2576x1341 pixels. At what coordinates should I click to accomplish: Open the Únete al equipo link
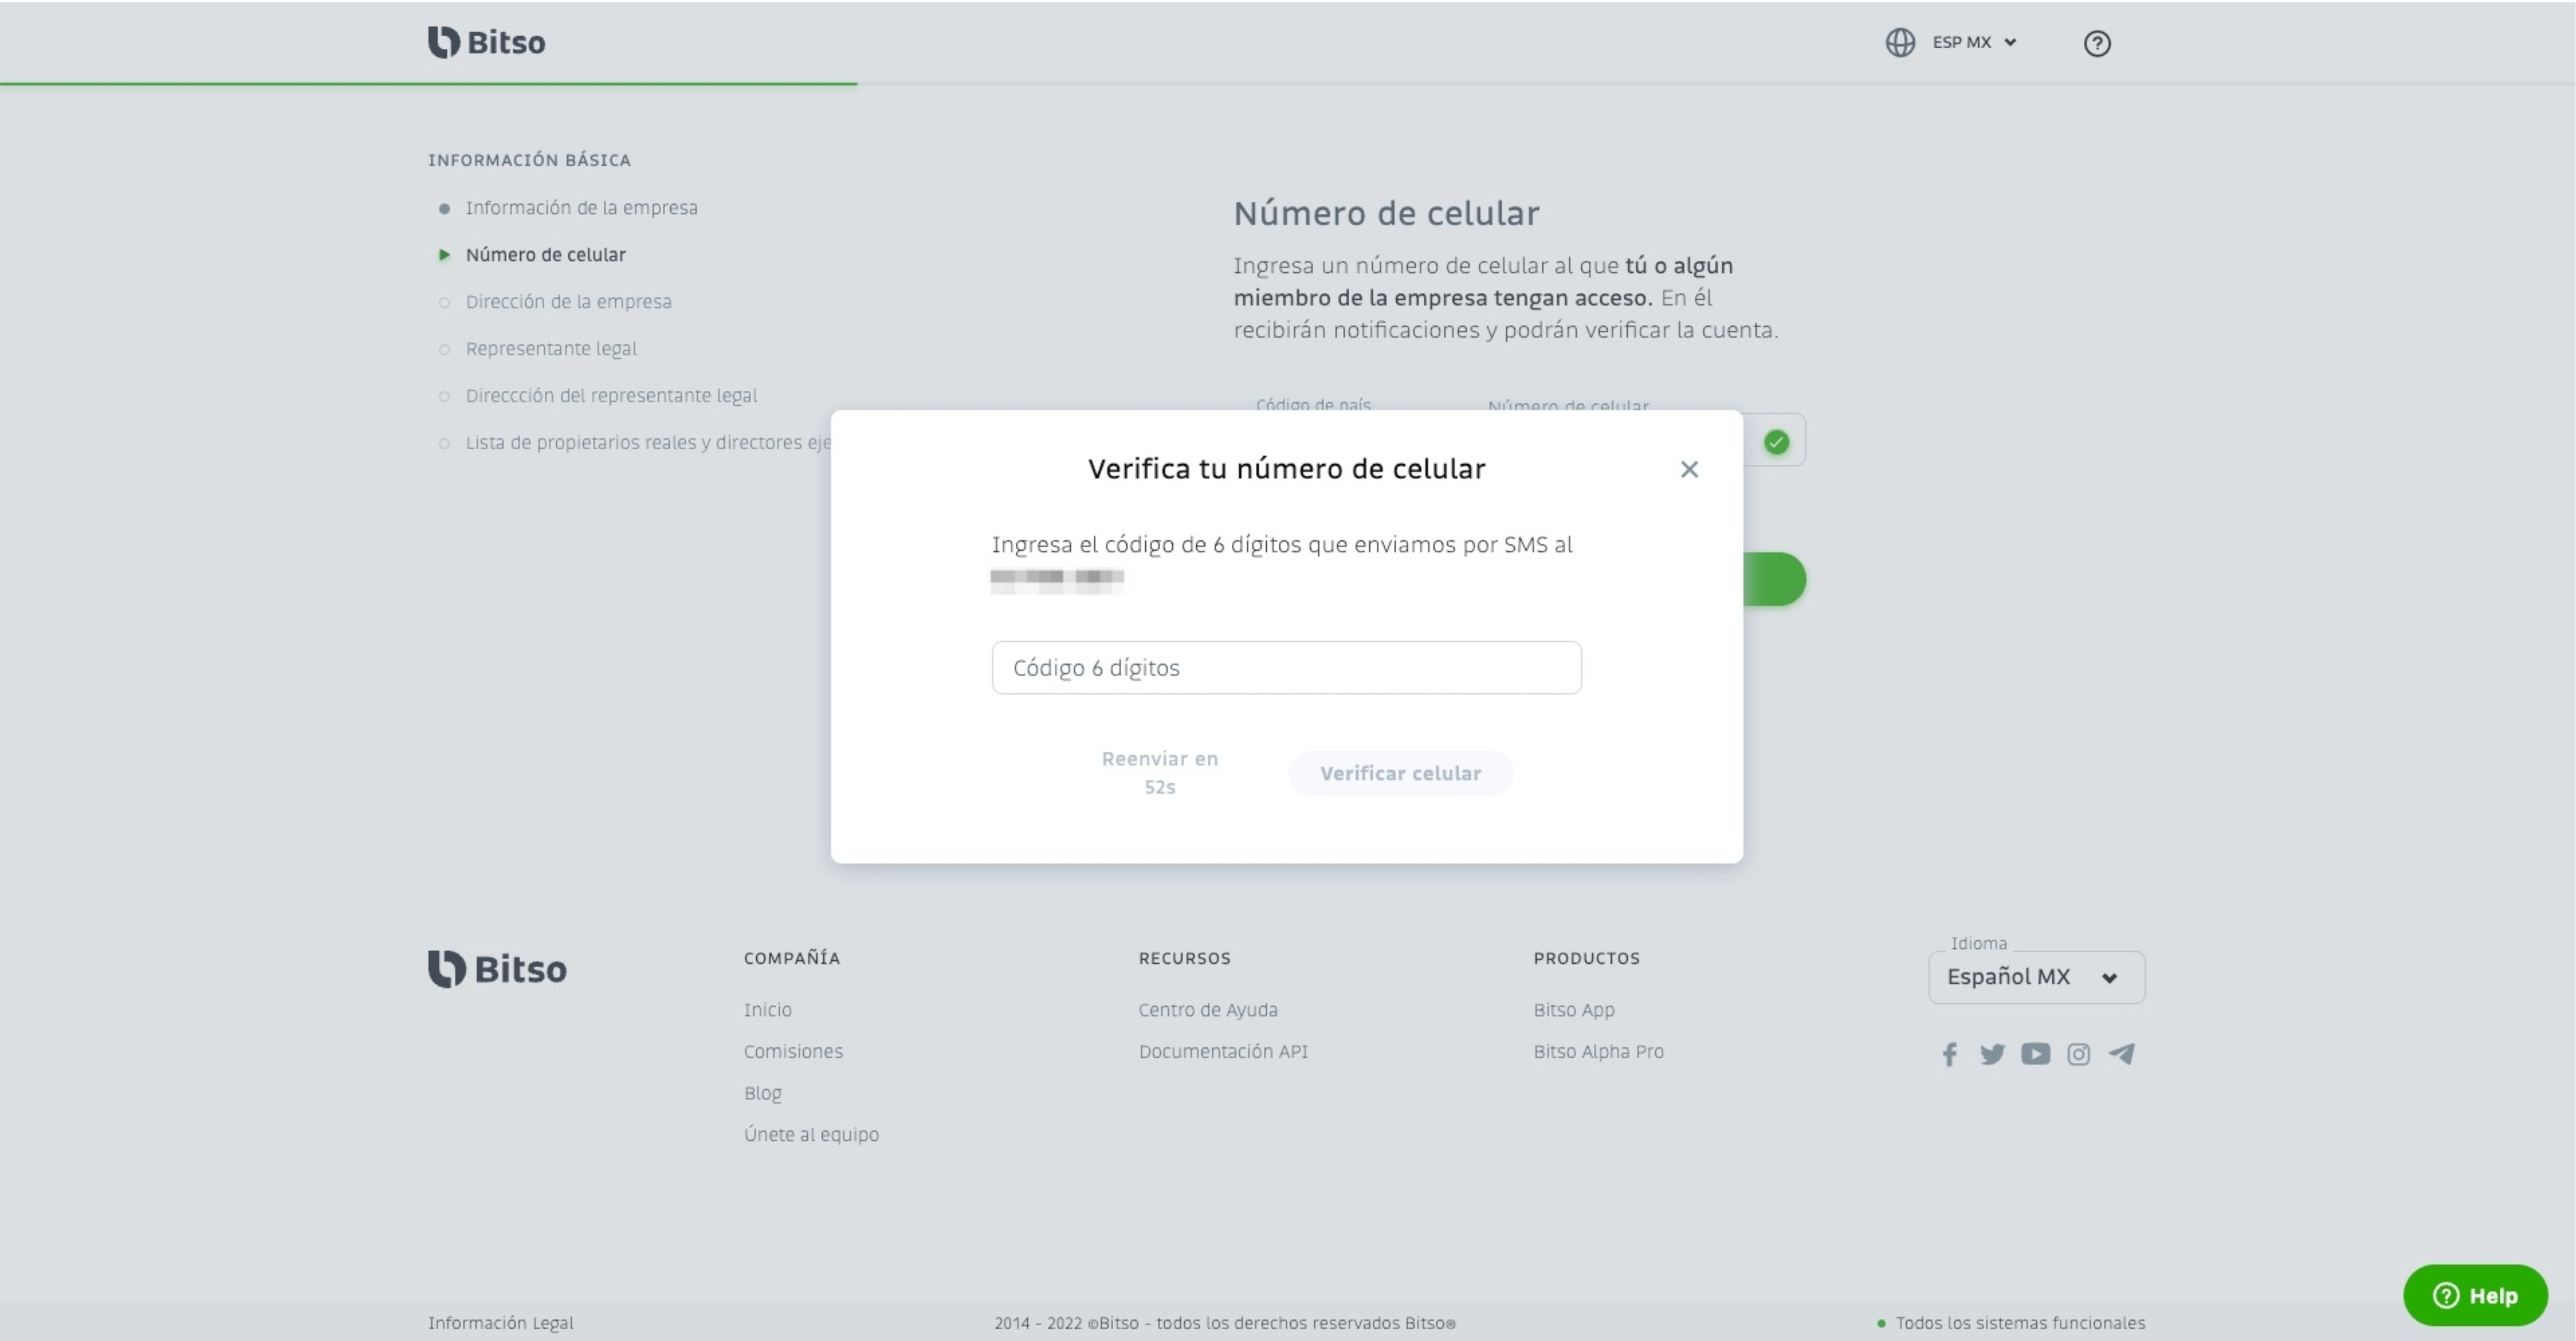(811, 1135)
